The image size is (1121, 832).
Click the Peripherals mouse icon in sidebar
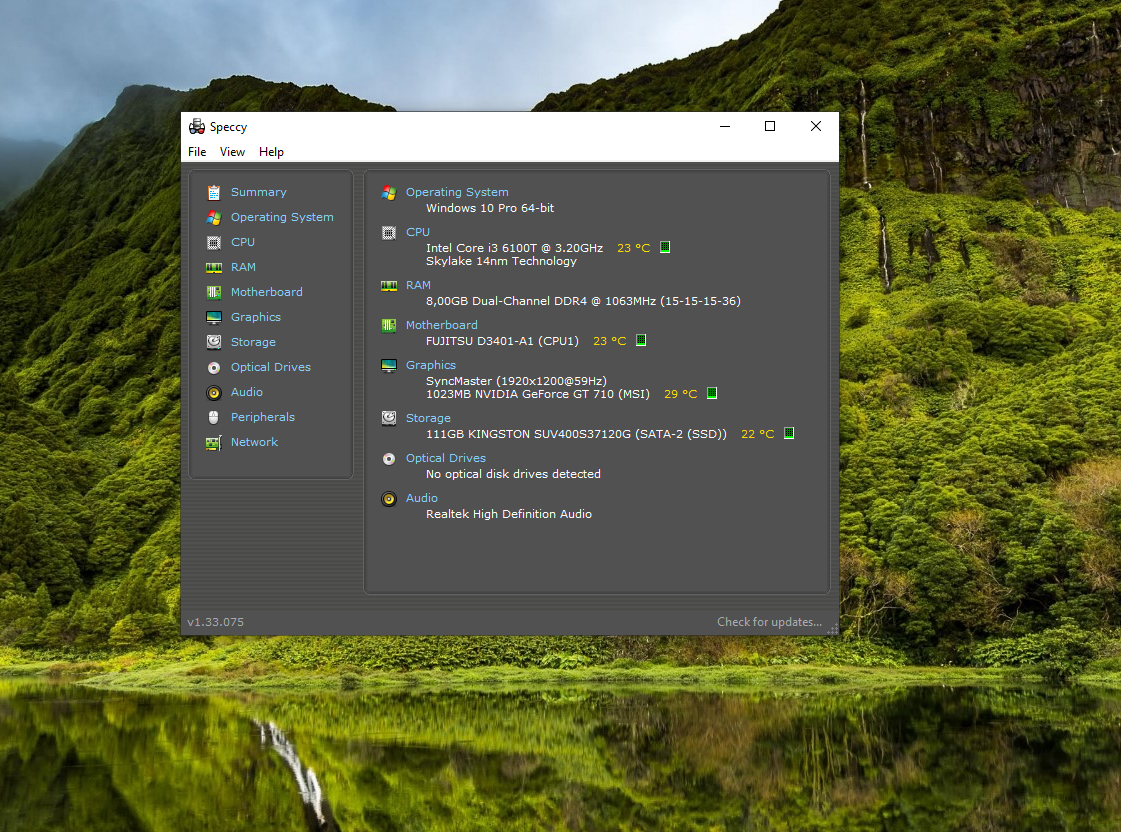click(x=214, y=417)
